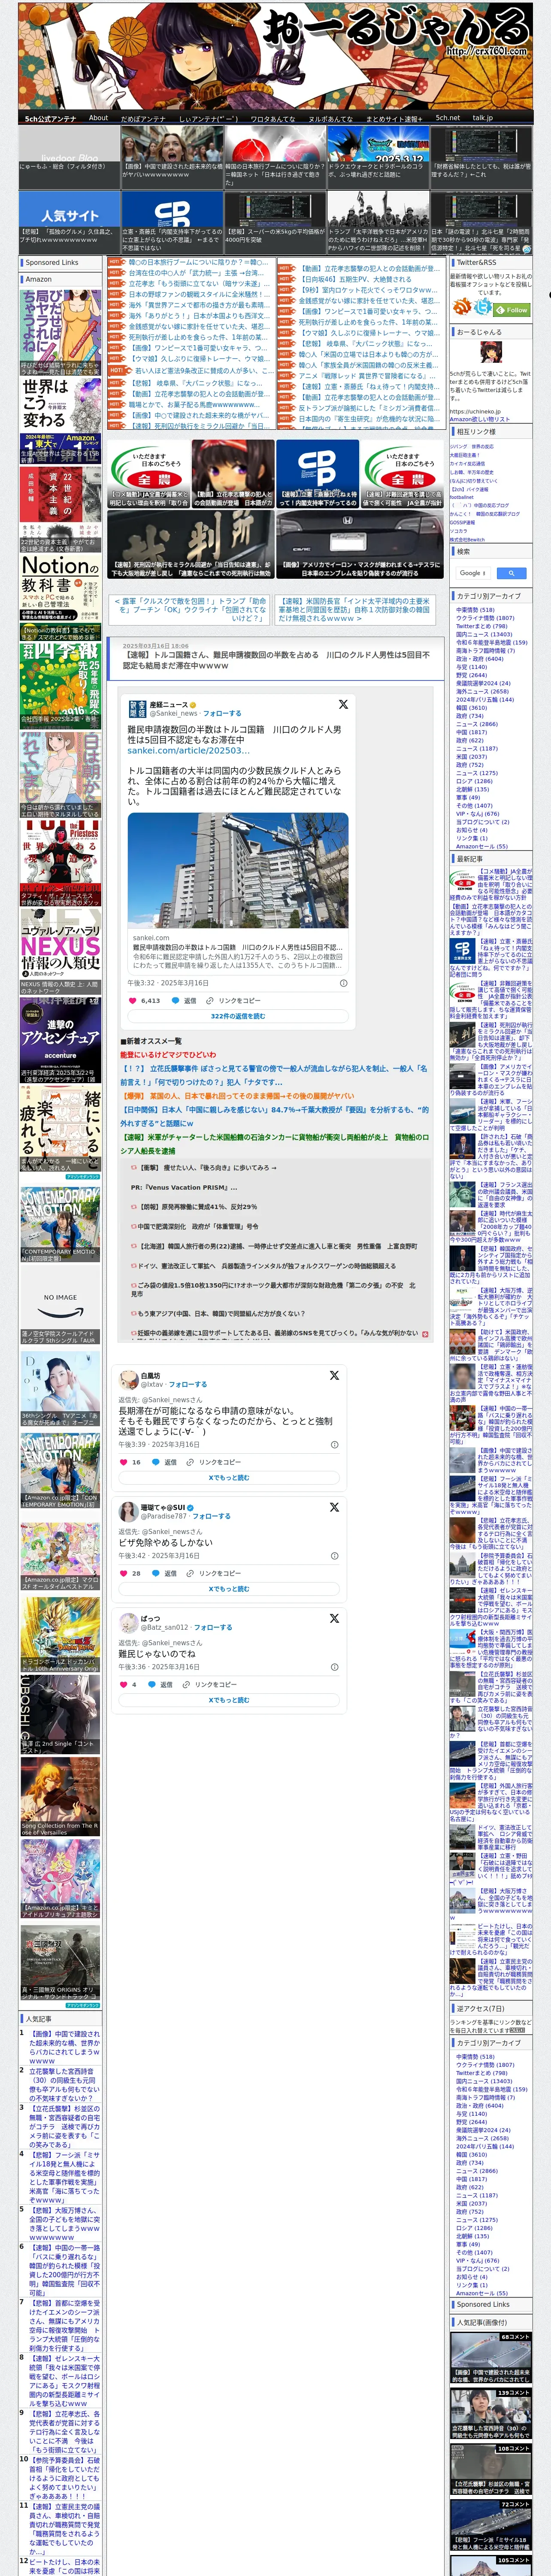Copy link icon on 珊瑚てゃ@SUI tweet
This screenshot has height=2576, width=551.
(x=190, y=1573)
